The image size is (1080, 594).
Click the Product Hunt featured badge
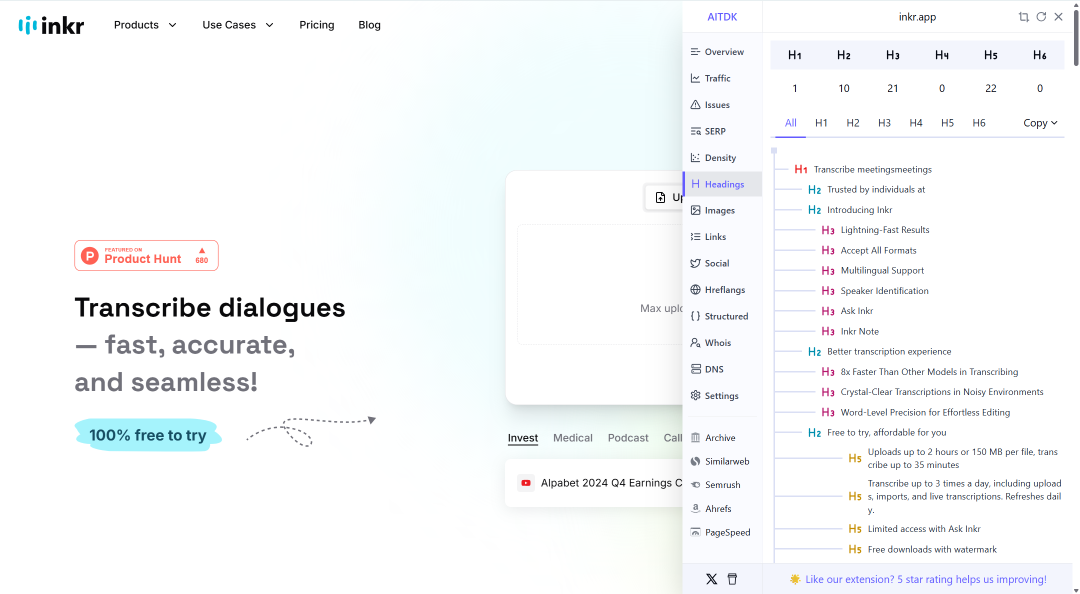[147, 256]
